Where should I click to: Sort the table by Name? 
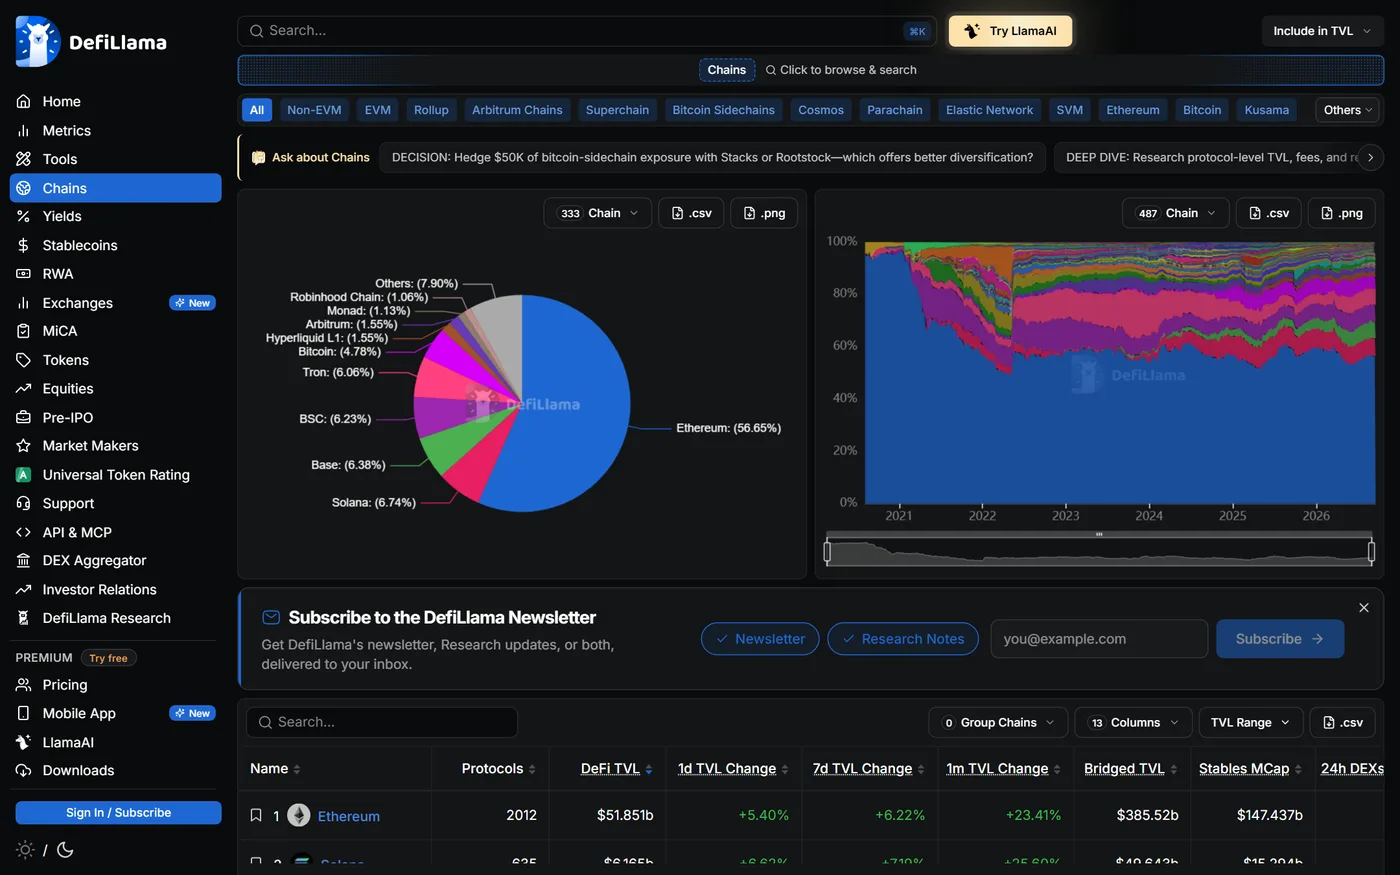click(x=275, y=769)
